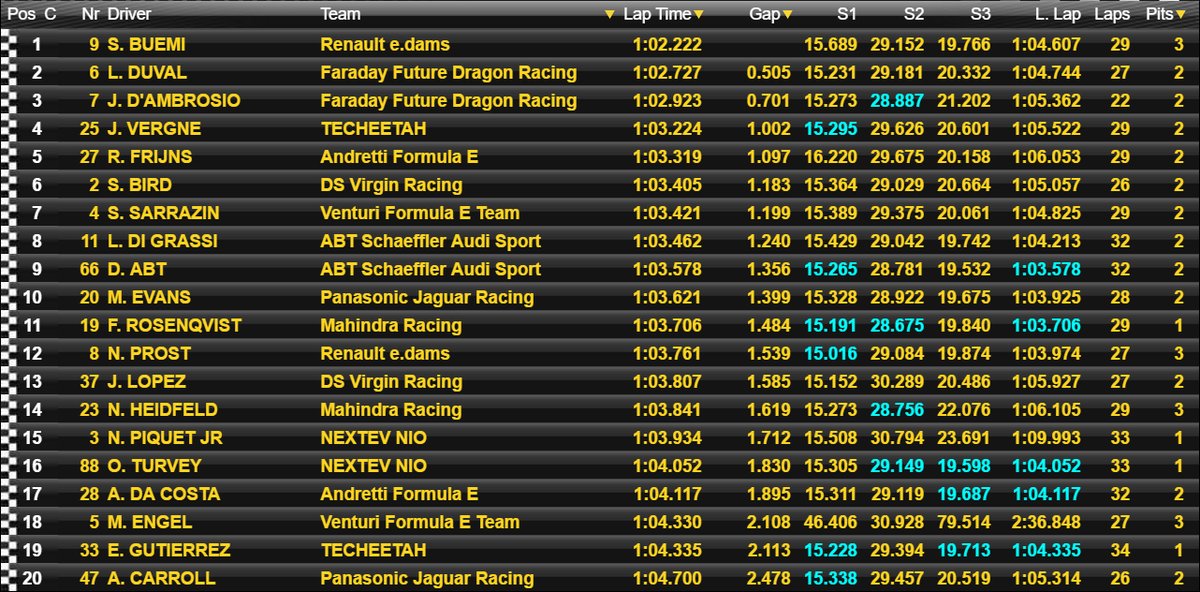
Task: Select driver J. VERGNE
Action: tap(153, 129)
